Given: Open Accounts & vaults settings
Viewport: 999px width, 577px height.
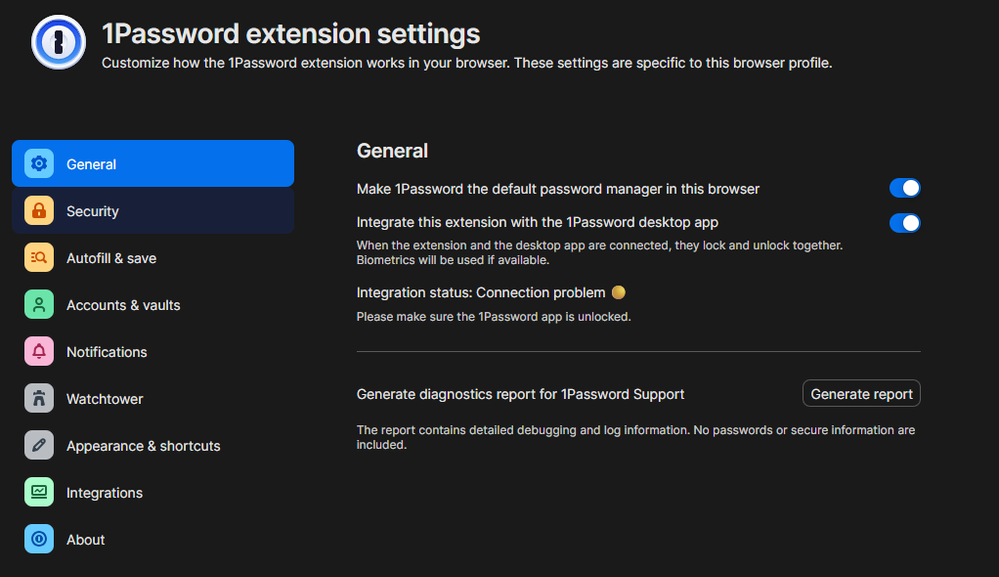Looking at the screenshot, I should pyautogui.click(x=123, y=305).
